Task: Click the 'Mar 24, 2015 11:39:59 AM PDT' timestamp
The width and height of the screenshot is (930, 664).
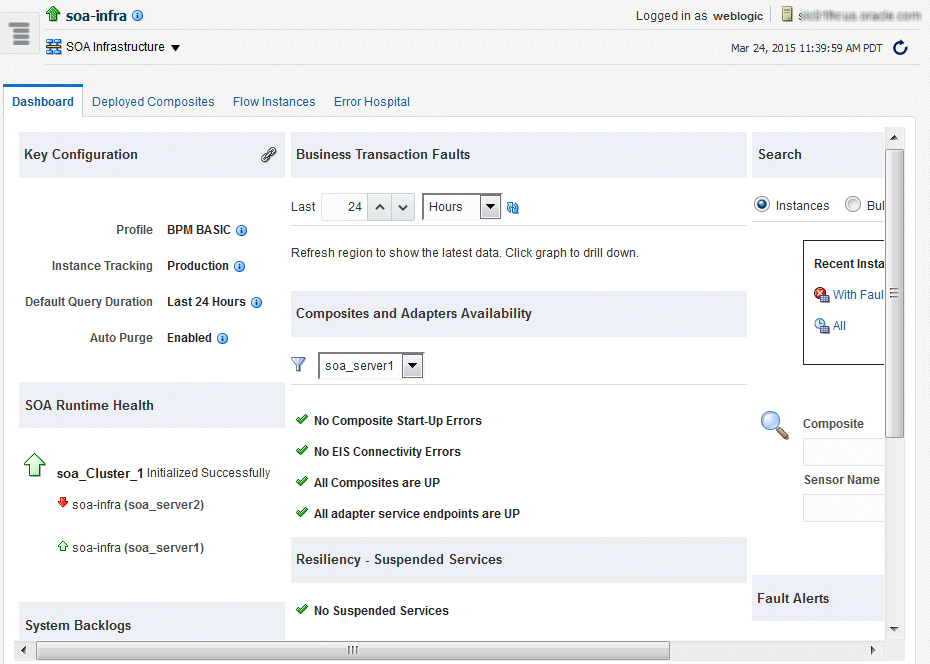Action: (807, 48)
